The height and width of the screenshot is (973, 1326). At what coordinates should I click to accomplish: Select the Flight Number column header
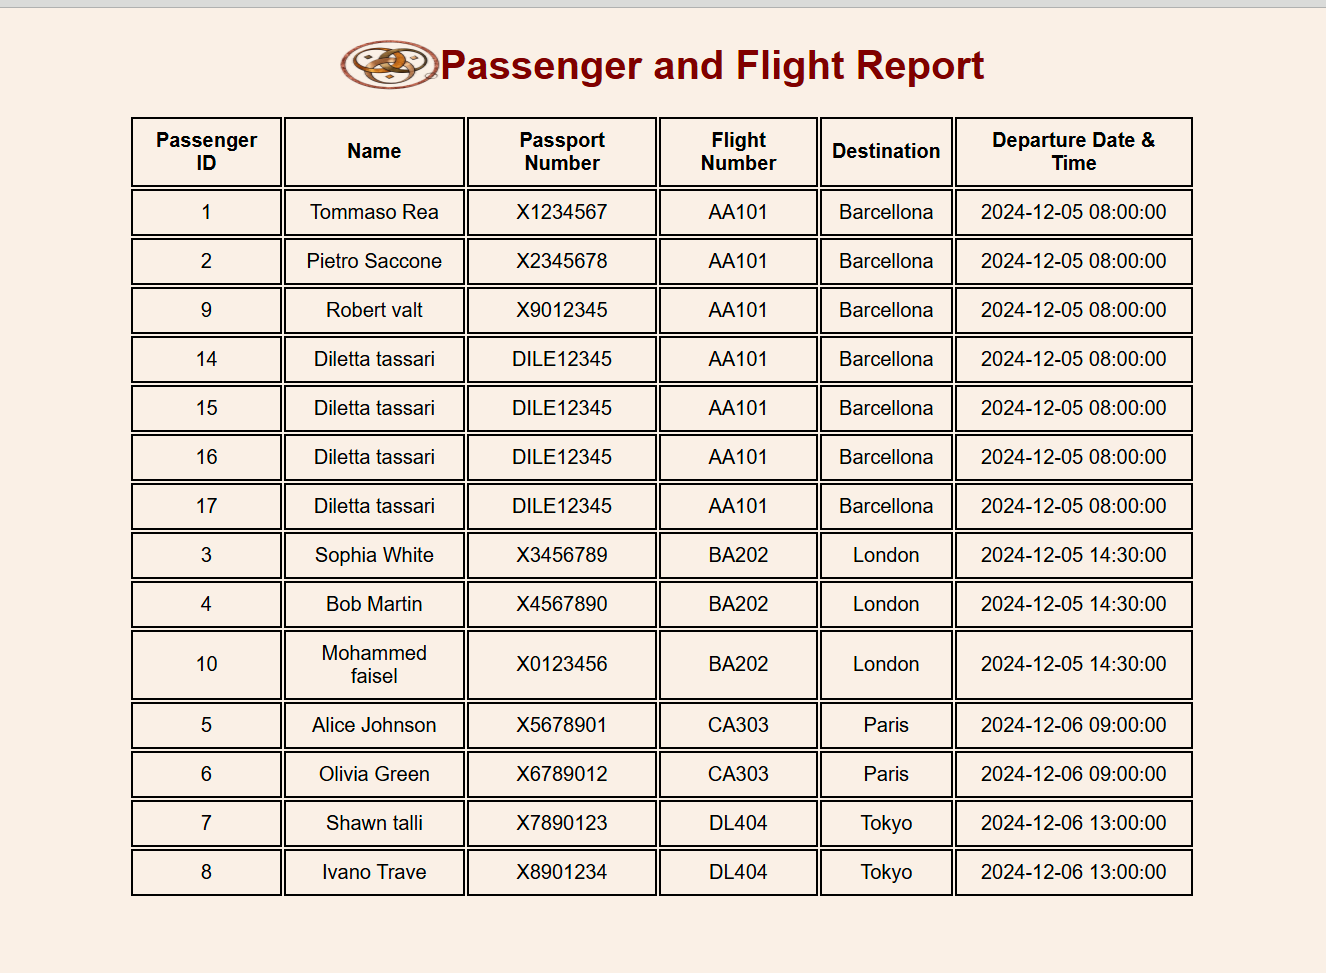coord(738,152)
